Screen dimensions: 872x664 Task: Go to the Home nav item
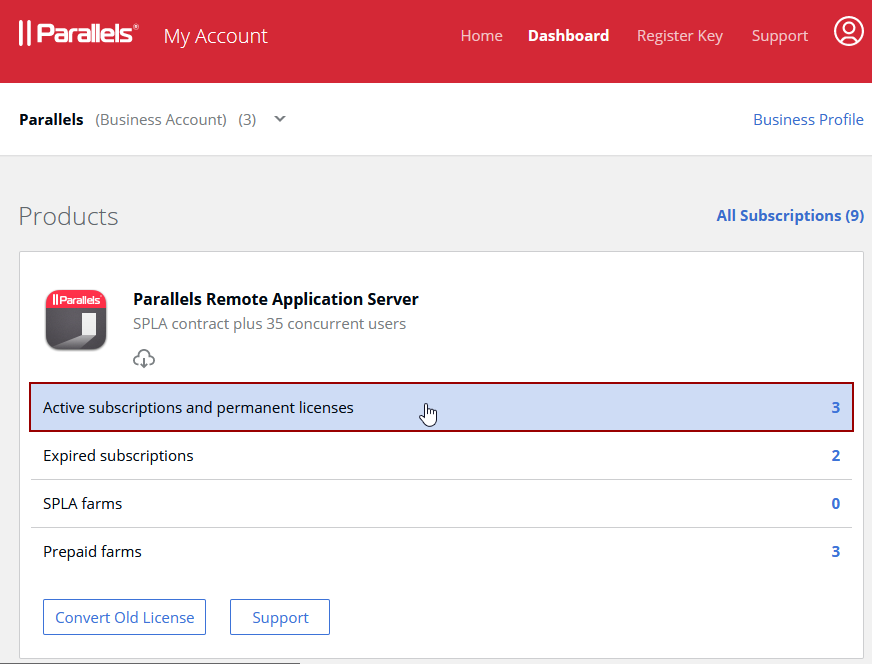[481, 36]
